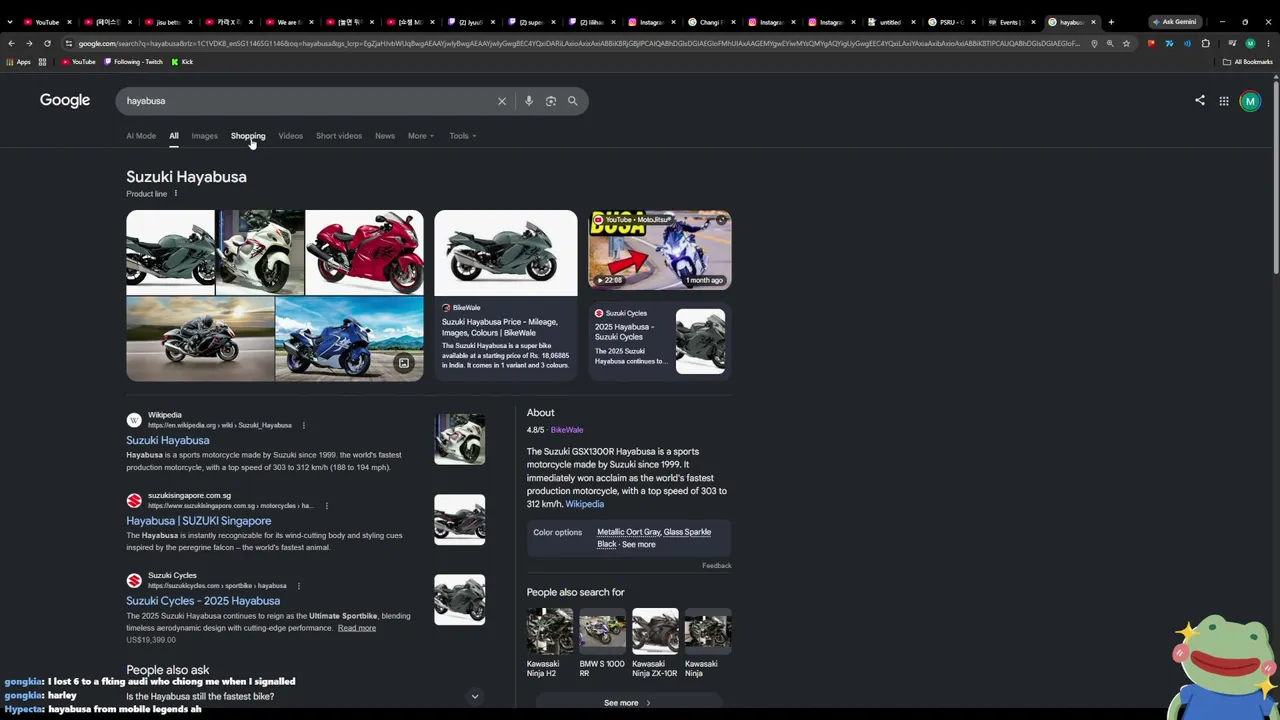Expand See more under People also search for
This screenshot has height=720, width=1280.
tap(628, 703)
